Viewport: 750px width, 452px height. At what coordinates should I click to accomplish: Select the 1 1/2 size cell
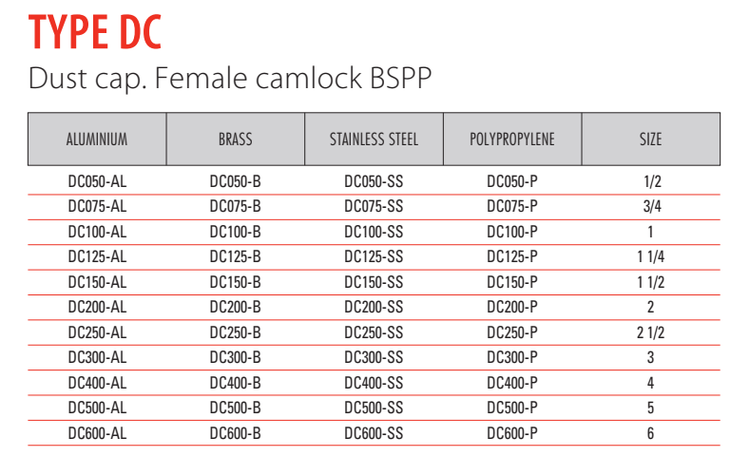coord(650,282)
